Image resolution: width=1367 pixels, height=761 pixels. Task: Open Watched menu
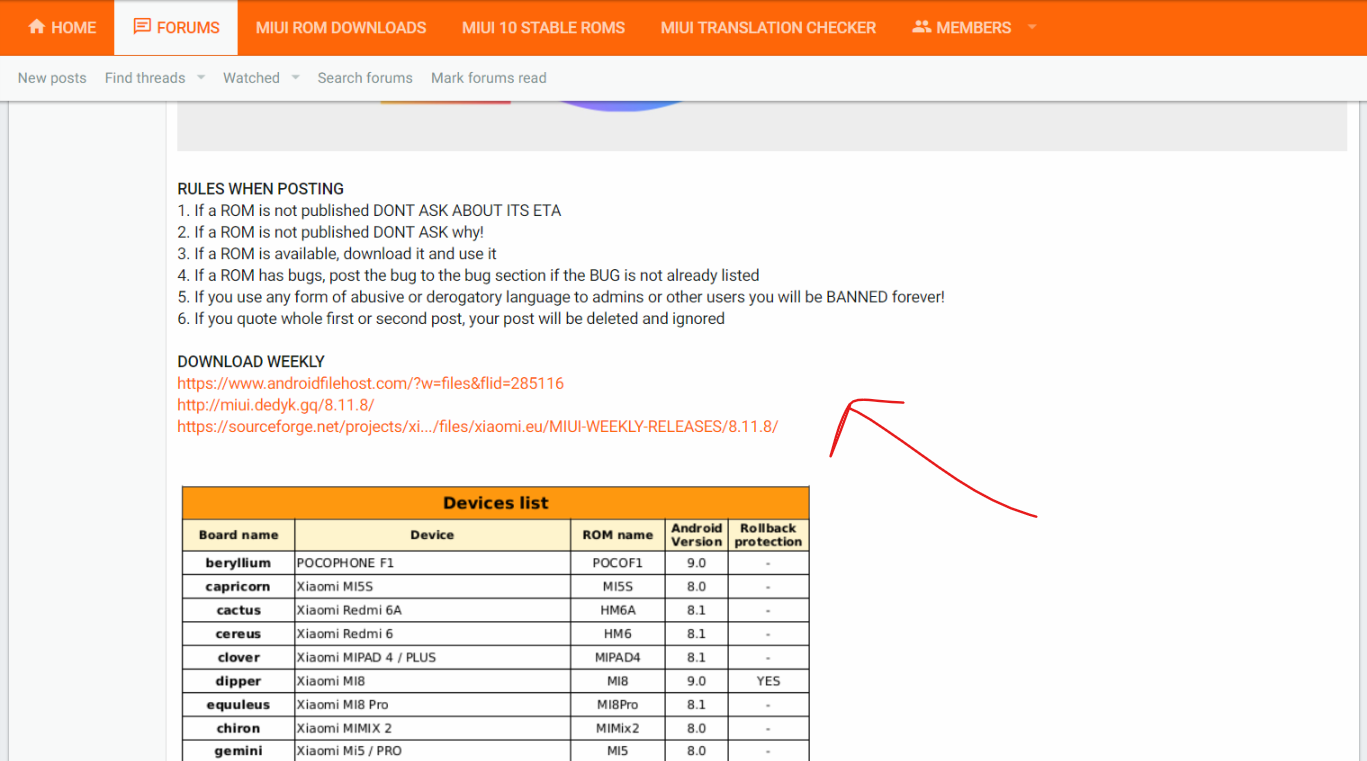[251, 78]
